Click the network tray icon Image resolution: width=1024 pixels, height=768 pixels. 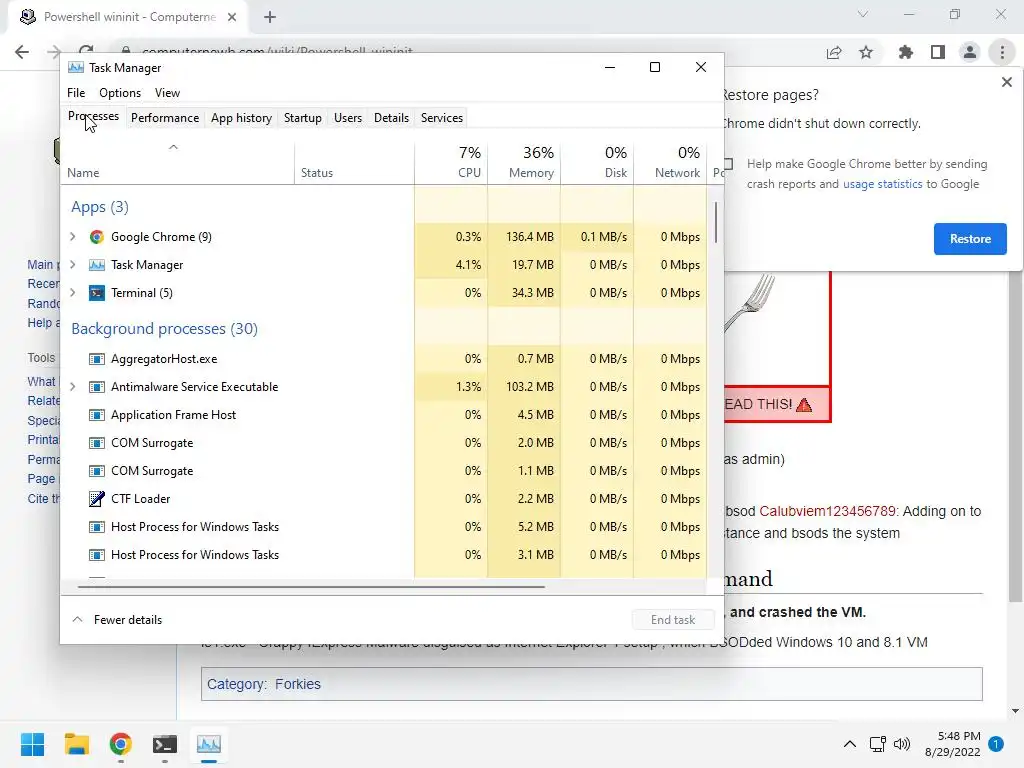tap(878, 744)
